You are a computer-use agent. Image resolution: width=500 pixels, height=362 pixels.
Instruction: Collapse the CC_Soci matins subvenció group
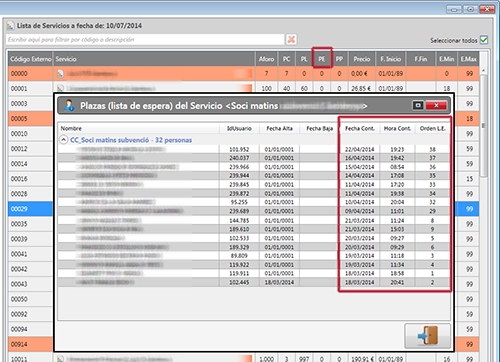point(63,140)
